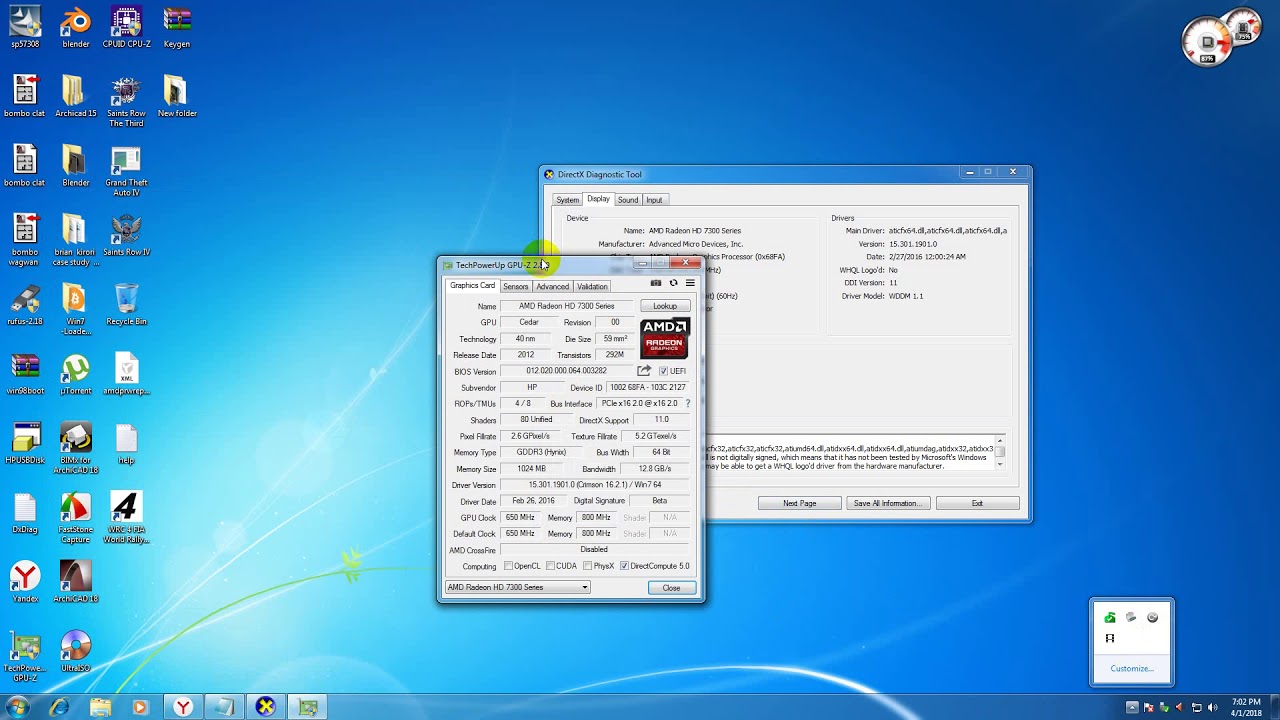Open the GPU-Z hamburger menu
This screenshot has width=1280, height=720.
pos(690,283)
